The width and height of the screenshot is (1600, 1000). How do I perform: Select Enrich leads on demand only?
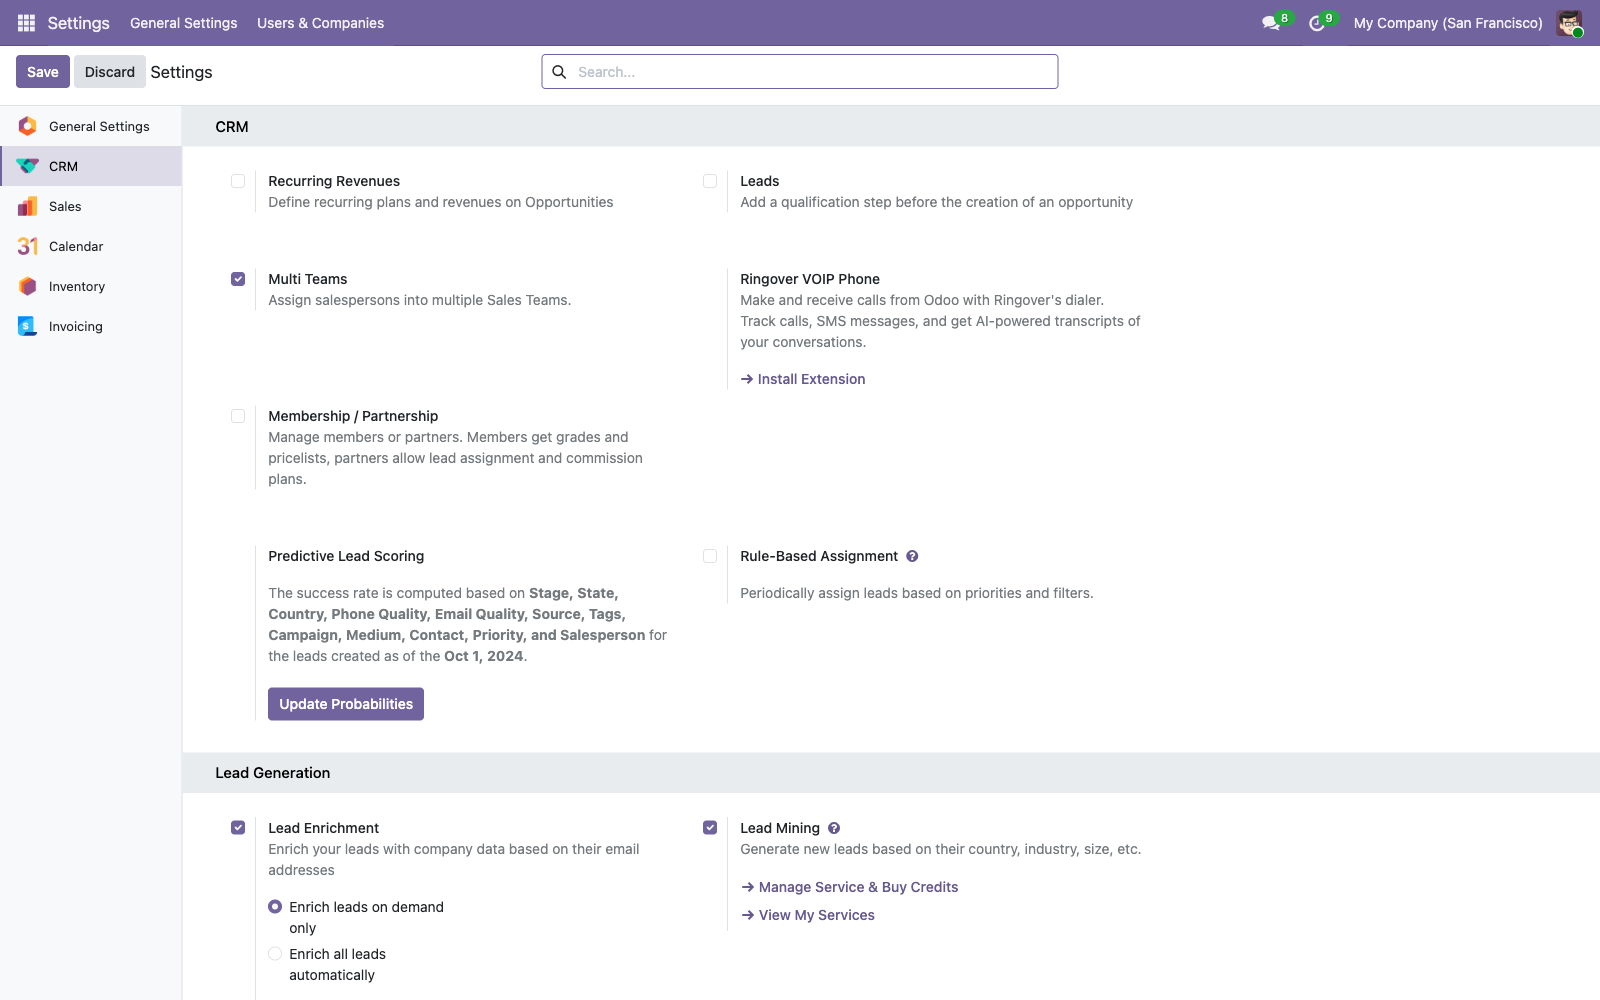click(x=275, y=907)
